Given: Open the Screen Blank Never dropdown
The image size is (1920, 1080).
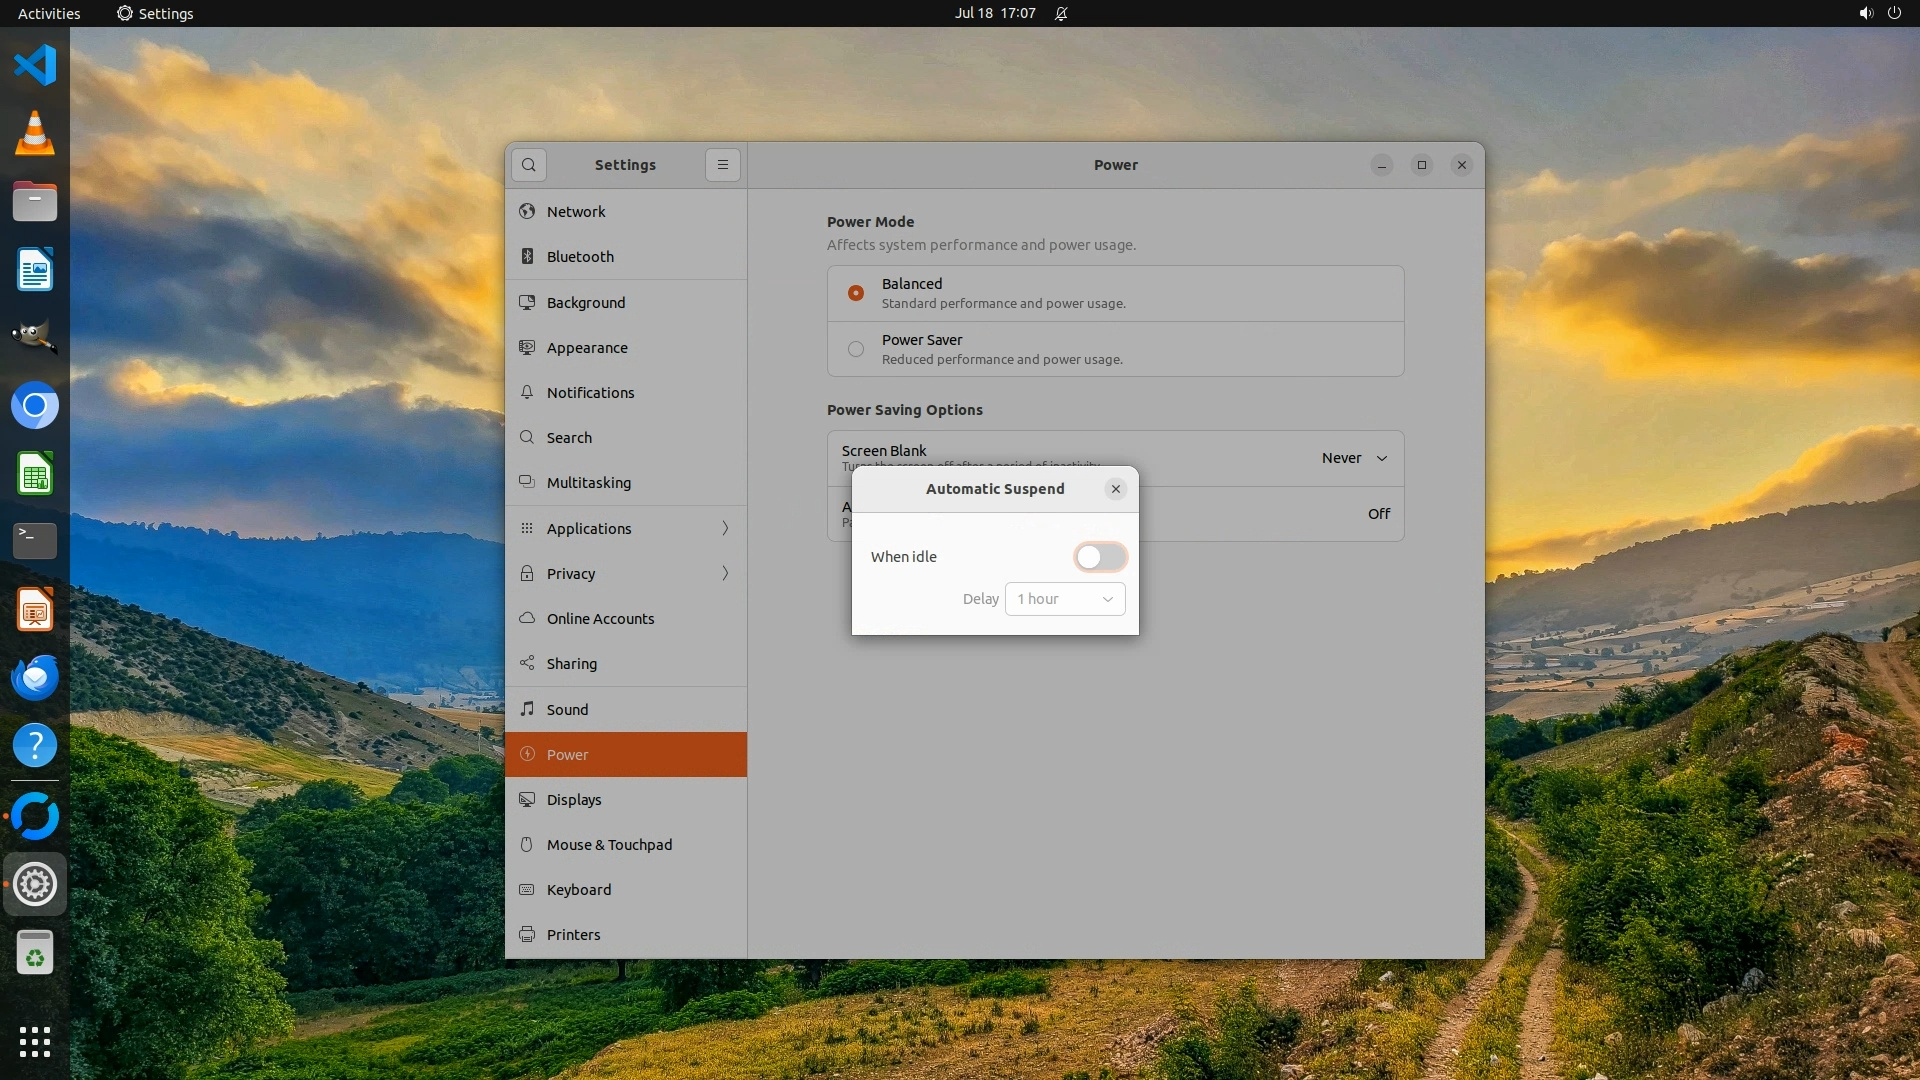Looking at the screenshot, I should pos(1354,458).
